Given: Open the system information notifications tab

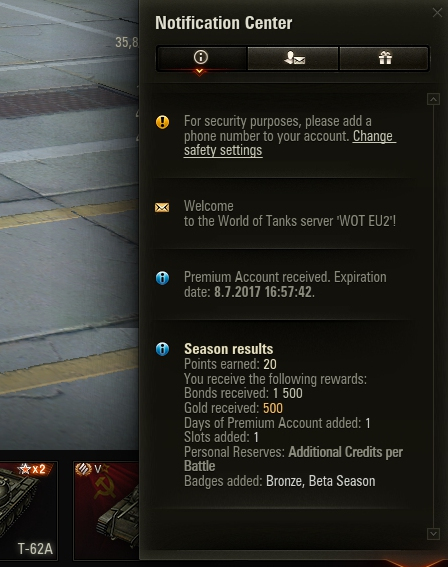Looking at the screenshot, I should pyautogui.click(x=202, y=58).
